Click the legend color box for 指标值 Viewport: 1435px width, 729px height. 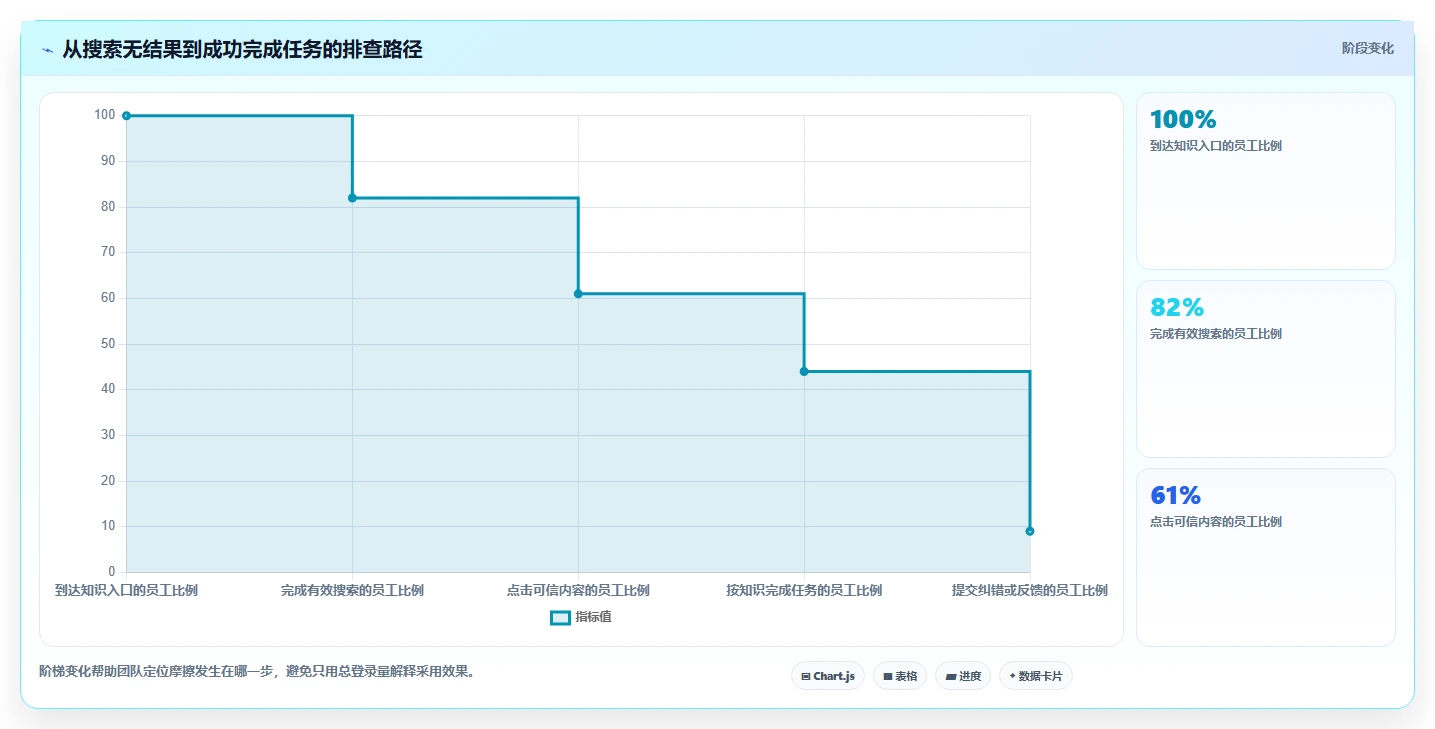tap(560, 617)
